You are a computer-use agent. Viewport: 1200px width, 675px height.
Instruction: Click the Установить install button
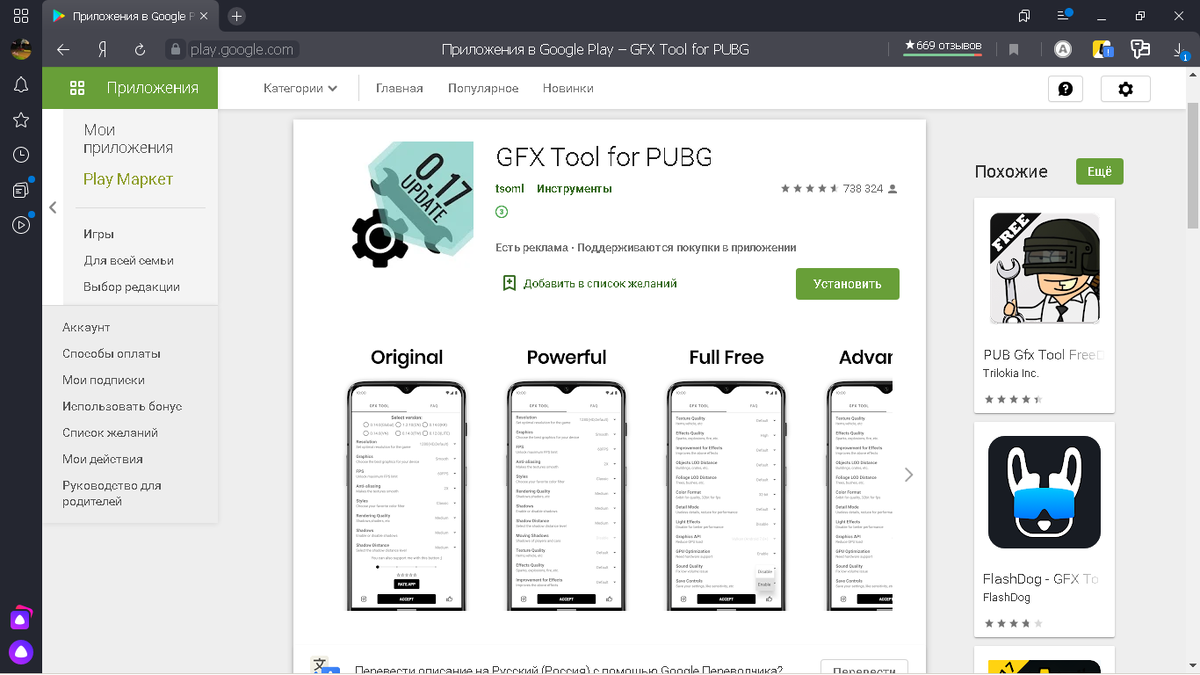847,283
